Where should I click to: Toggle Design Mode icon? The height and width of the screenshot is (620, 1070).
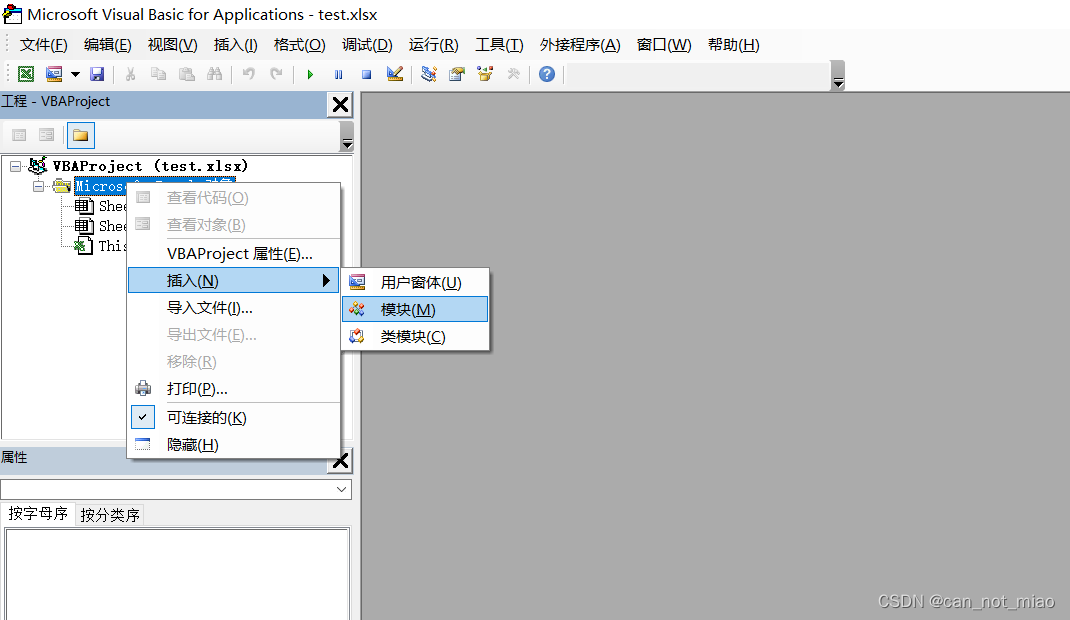[394, 74]
